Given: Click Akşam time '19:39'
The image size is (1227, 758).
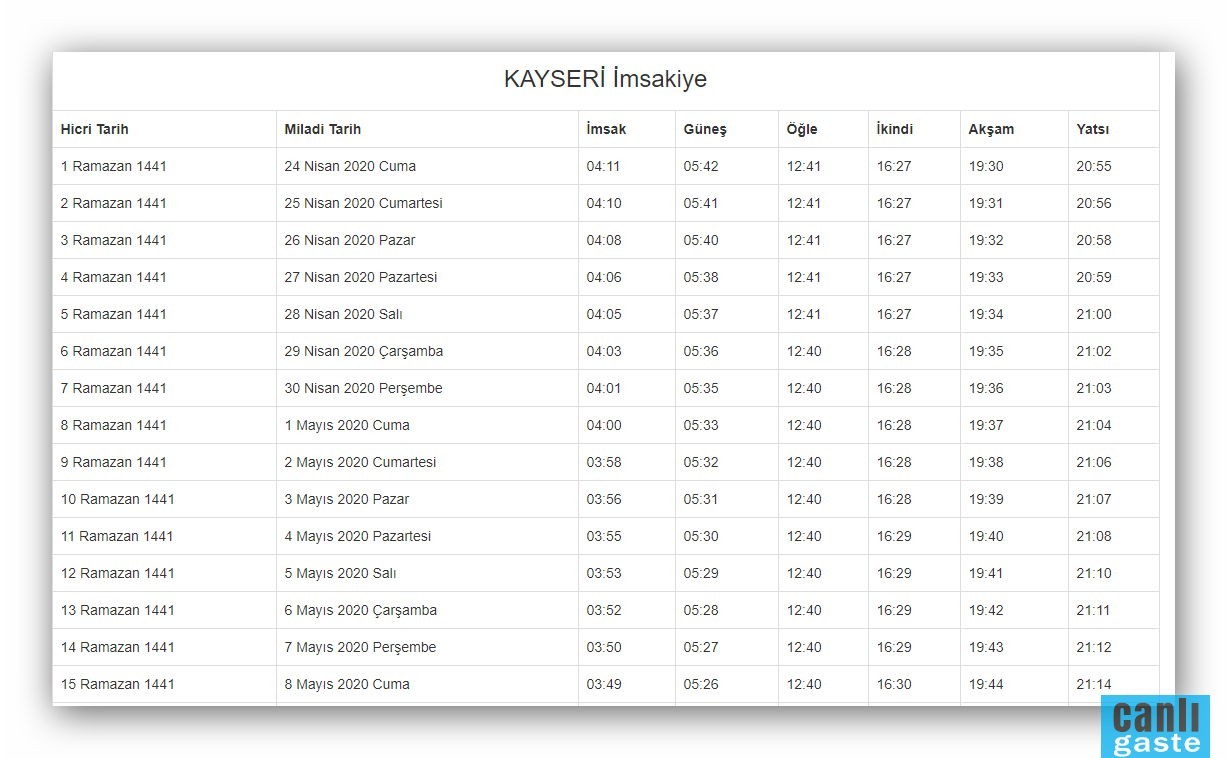Looking at the screenshot, I should pos(986,499).
